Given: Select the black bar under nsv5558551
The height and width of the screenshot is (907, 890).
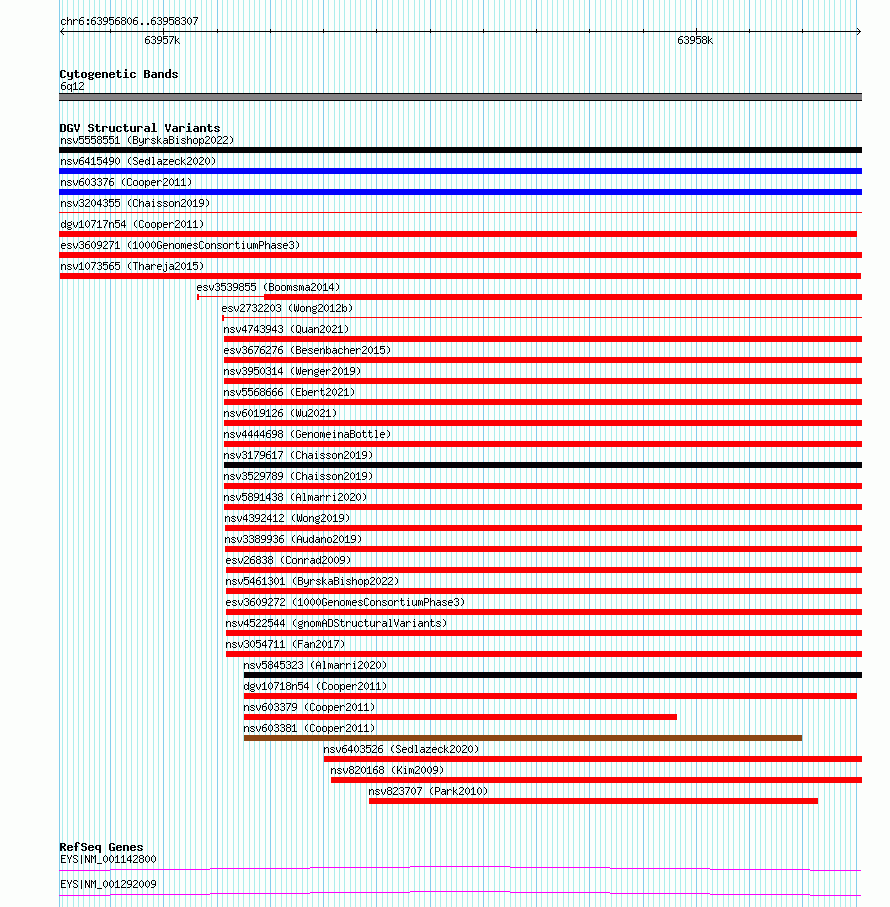Looking at the screenshot, I should pyautogui.click(x=460, y=150).
